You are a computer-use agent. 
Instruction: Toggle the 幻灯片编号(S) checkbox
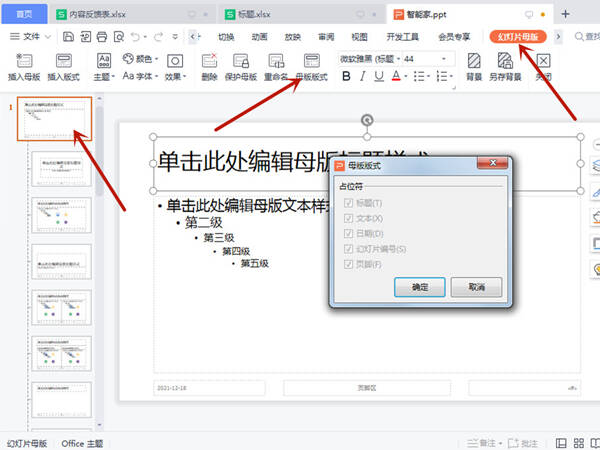point(348,249)
